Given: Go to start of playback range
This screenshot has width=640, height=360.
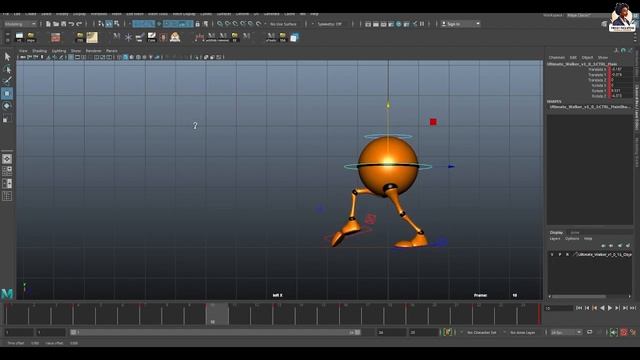Looking at the screenshot, I should 579,308.
